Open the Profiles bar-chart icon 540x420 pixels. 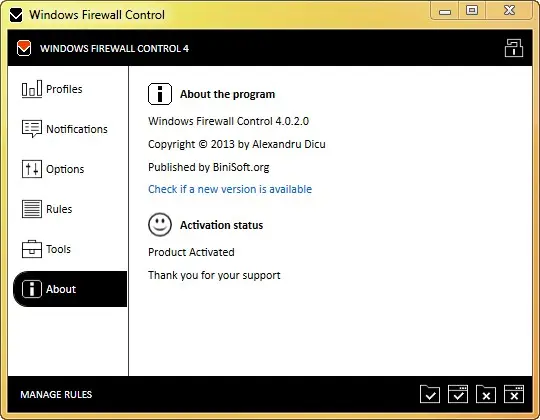(x=32, y=89)
